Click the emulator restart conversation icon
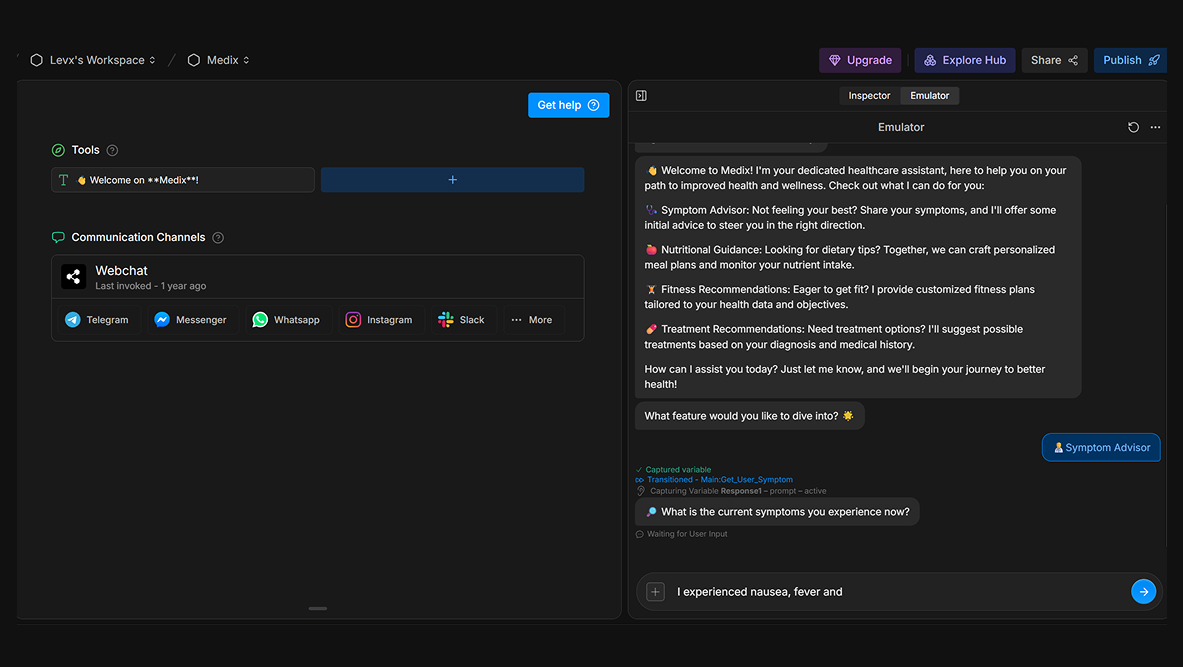This screenshot has height=667, width=1183. coord(1133,127)
